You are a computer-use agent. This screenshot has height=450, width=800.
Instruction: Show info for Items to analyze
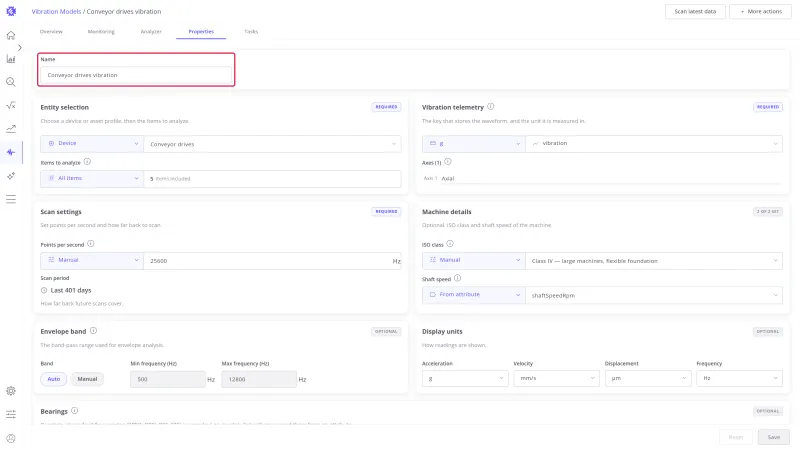point(87,162)
